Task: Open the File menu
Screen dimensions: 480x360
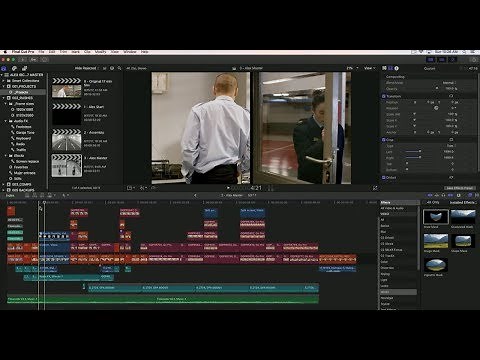Action: (x=41, y=52)
